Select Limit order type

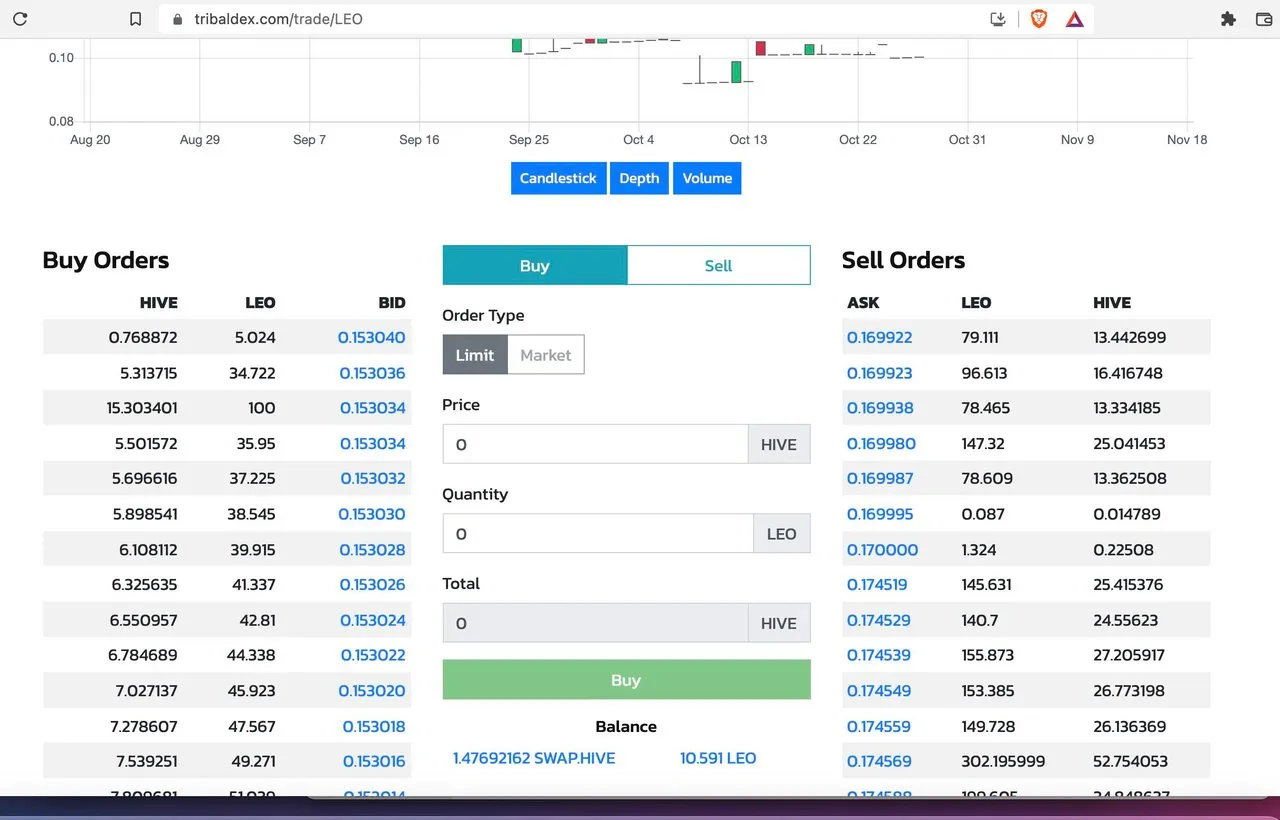(x=475, y=355)
